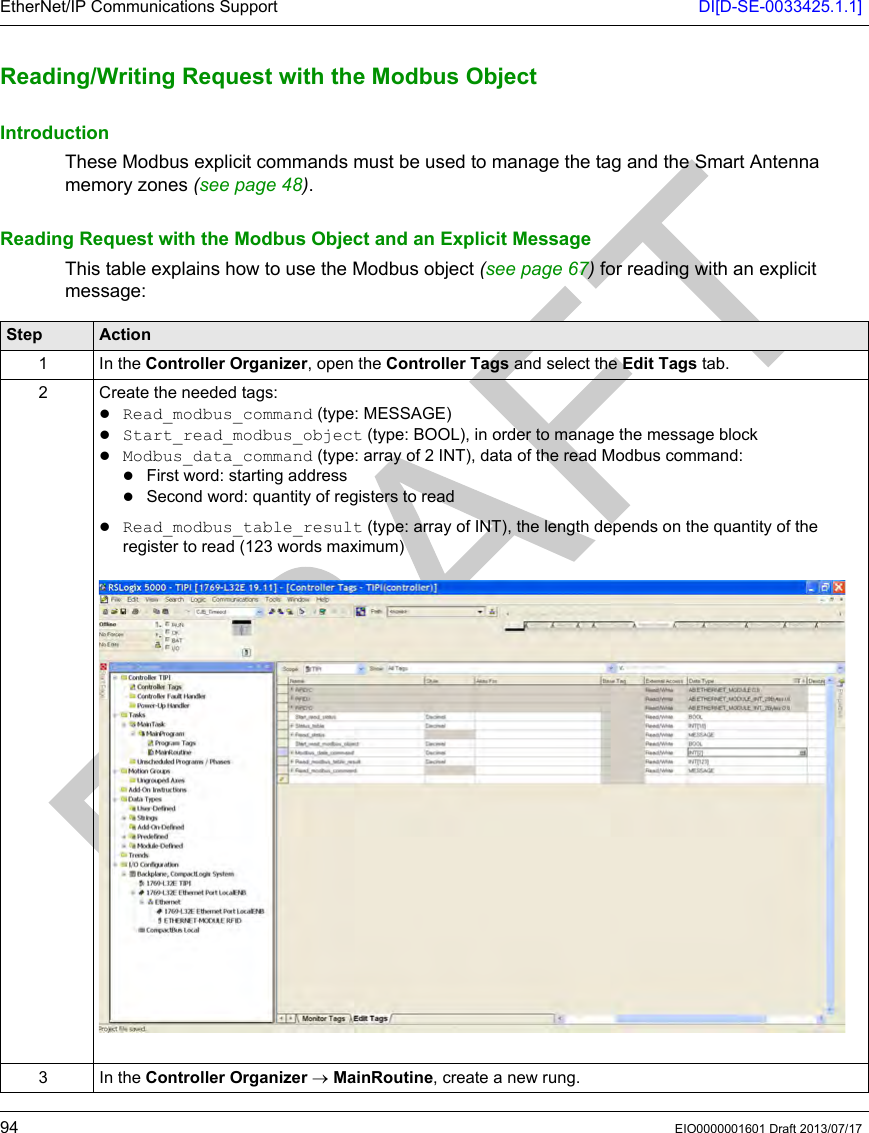Click the Save toolbar icon

(124, 612)
